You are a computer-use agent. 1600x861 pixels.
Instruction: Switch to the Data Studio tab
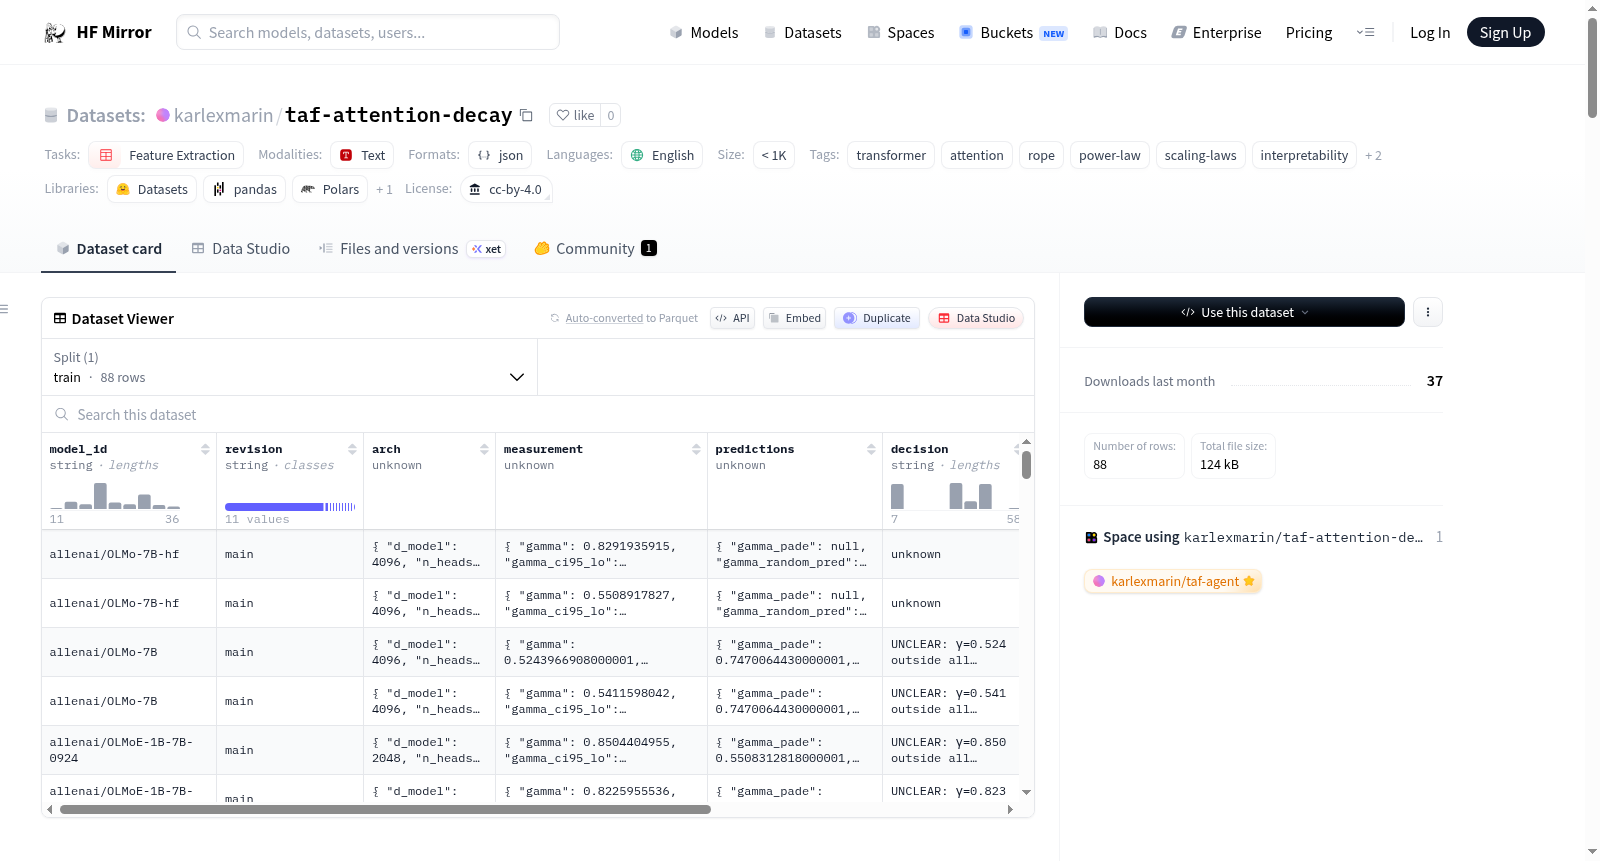point(241,248)
